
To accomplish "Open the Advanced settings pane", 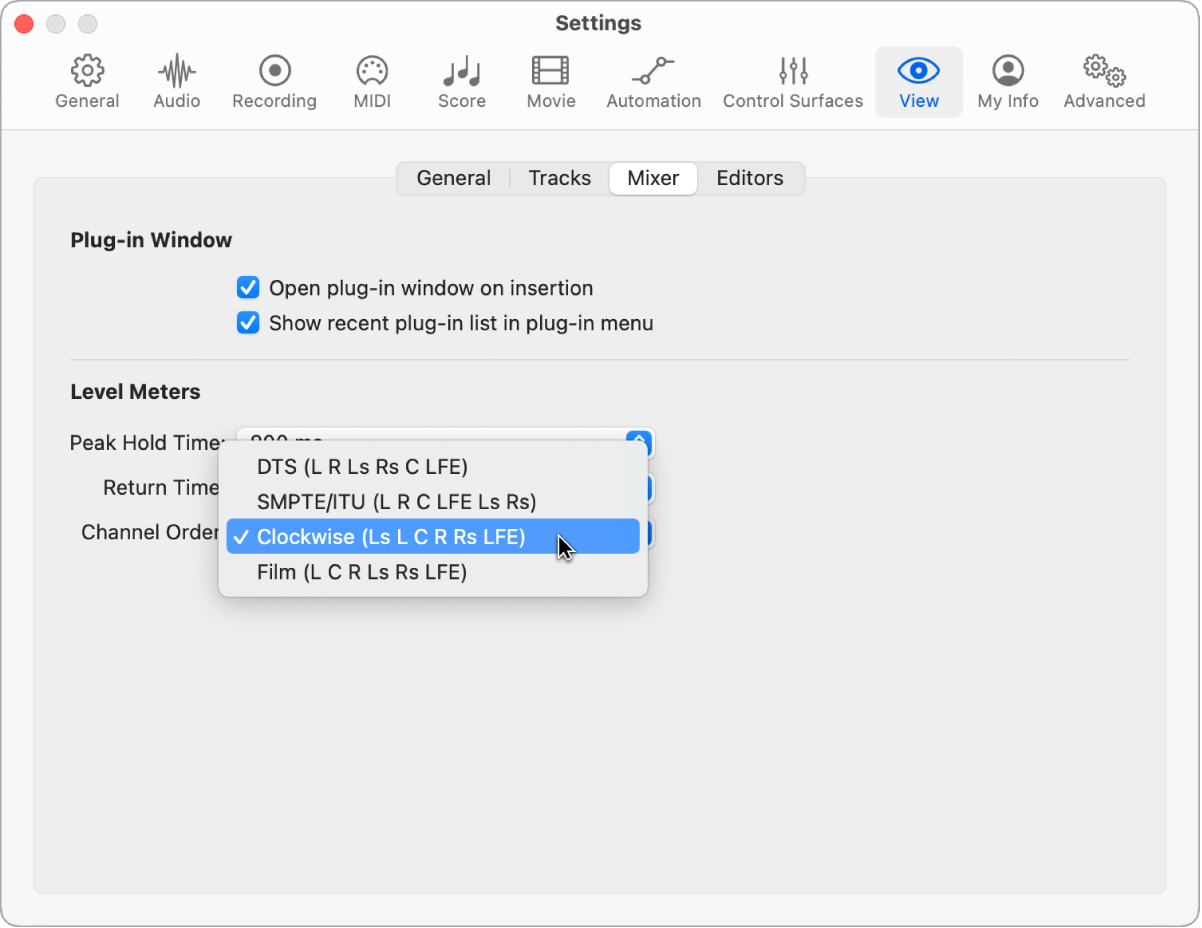I will tap(1104, 82).
